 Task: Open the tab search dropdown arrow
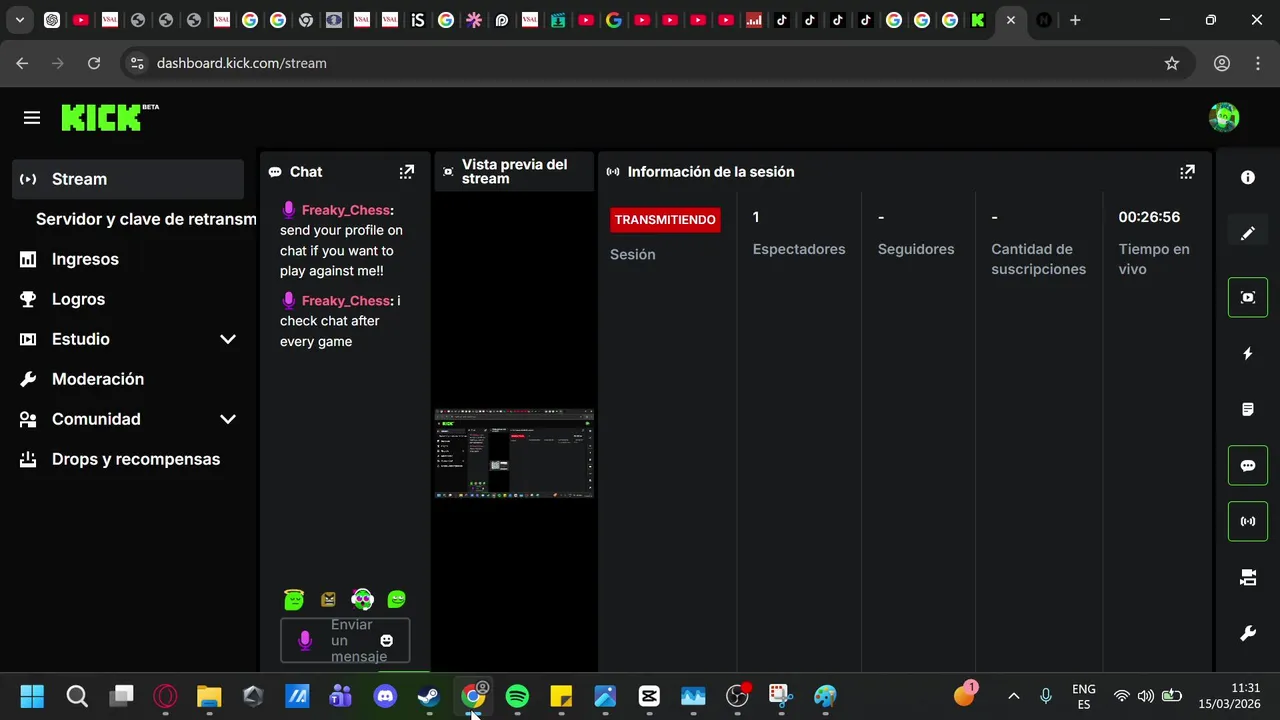point(19,20)
